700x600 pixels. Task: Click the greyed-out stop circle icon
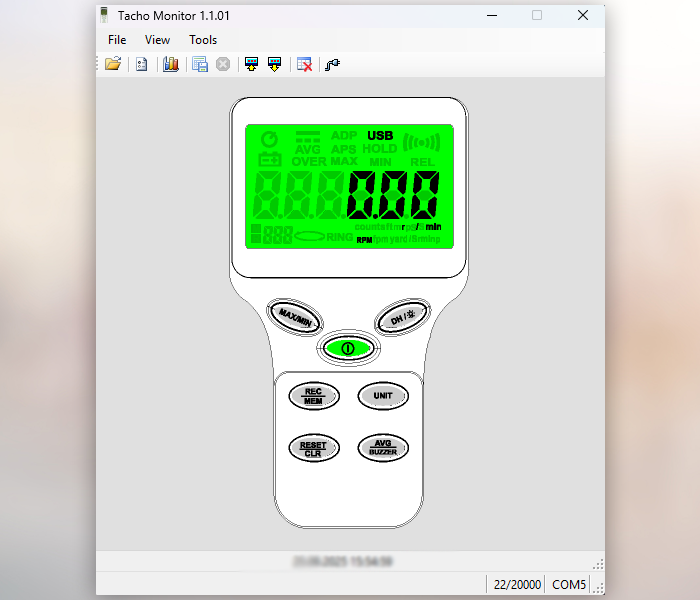click(223, 64)
